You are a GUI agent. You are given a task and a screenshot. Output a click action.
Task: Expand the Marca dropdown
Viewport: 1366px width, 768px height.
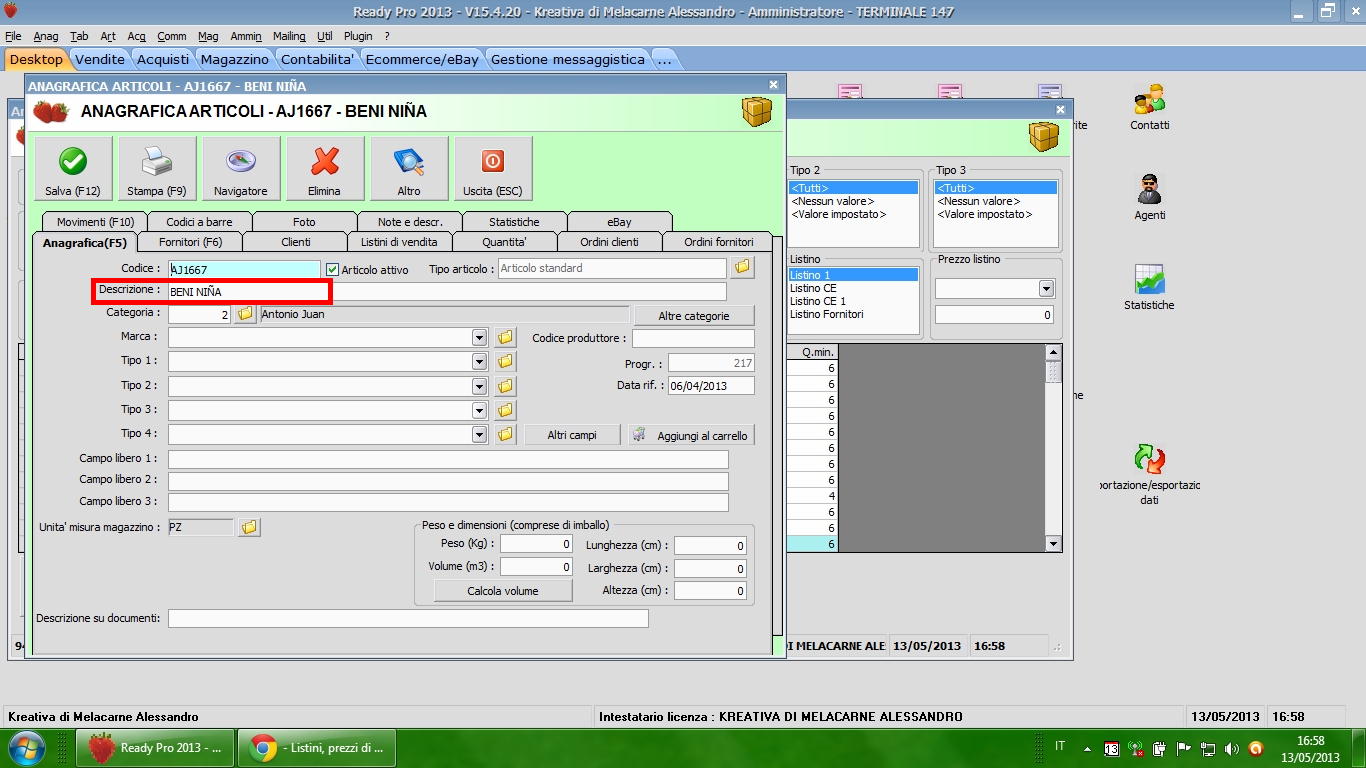(x=479, y=338)
